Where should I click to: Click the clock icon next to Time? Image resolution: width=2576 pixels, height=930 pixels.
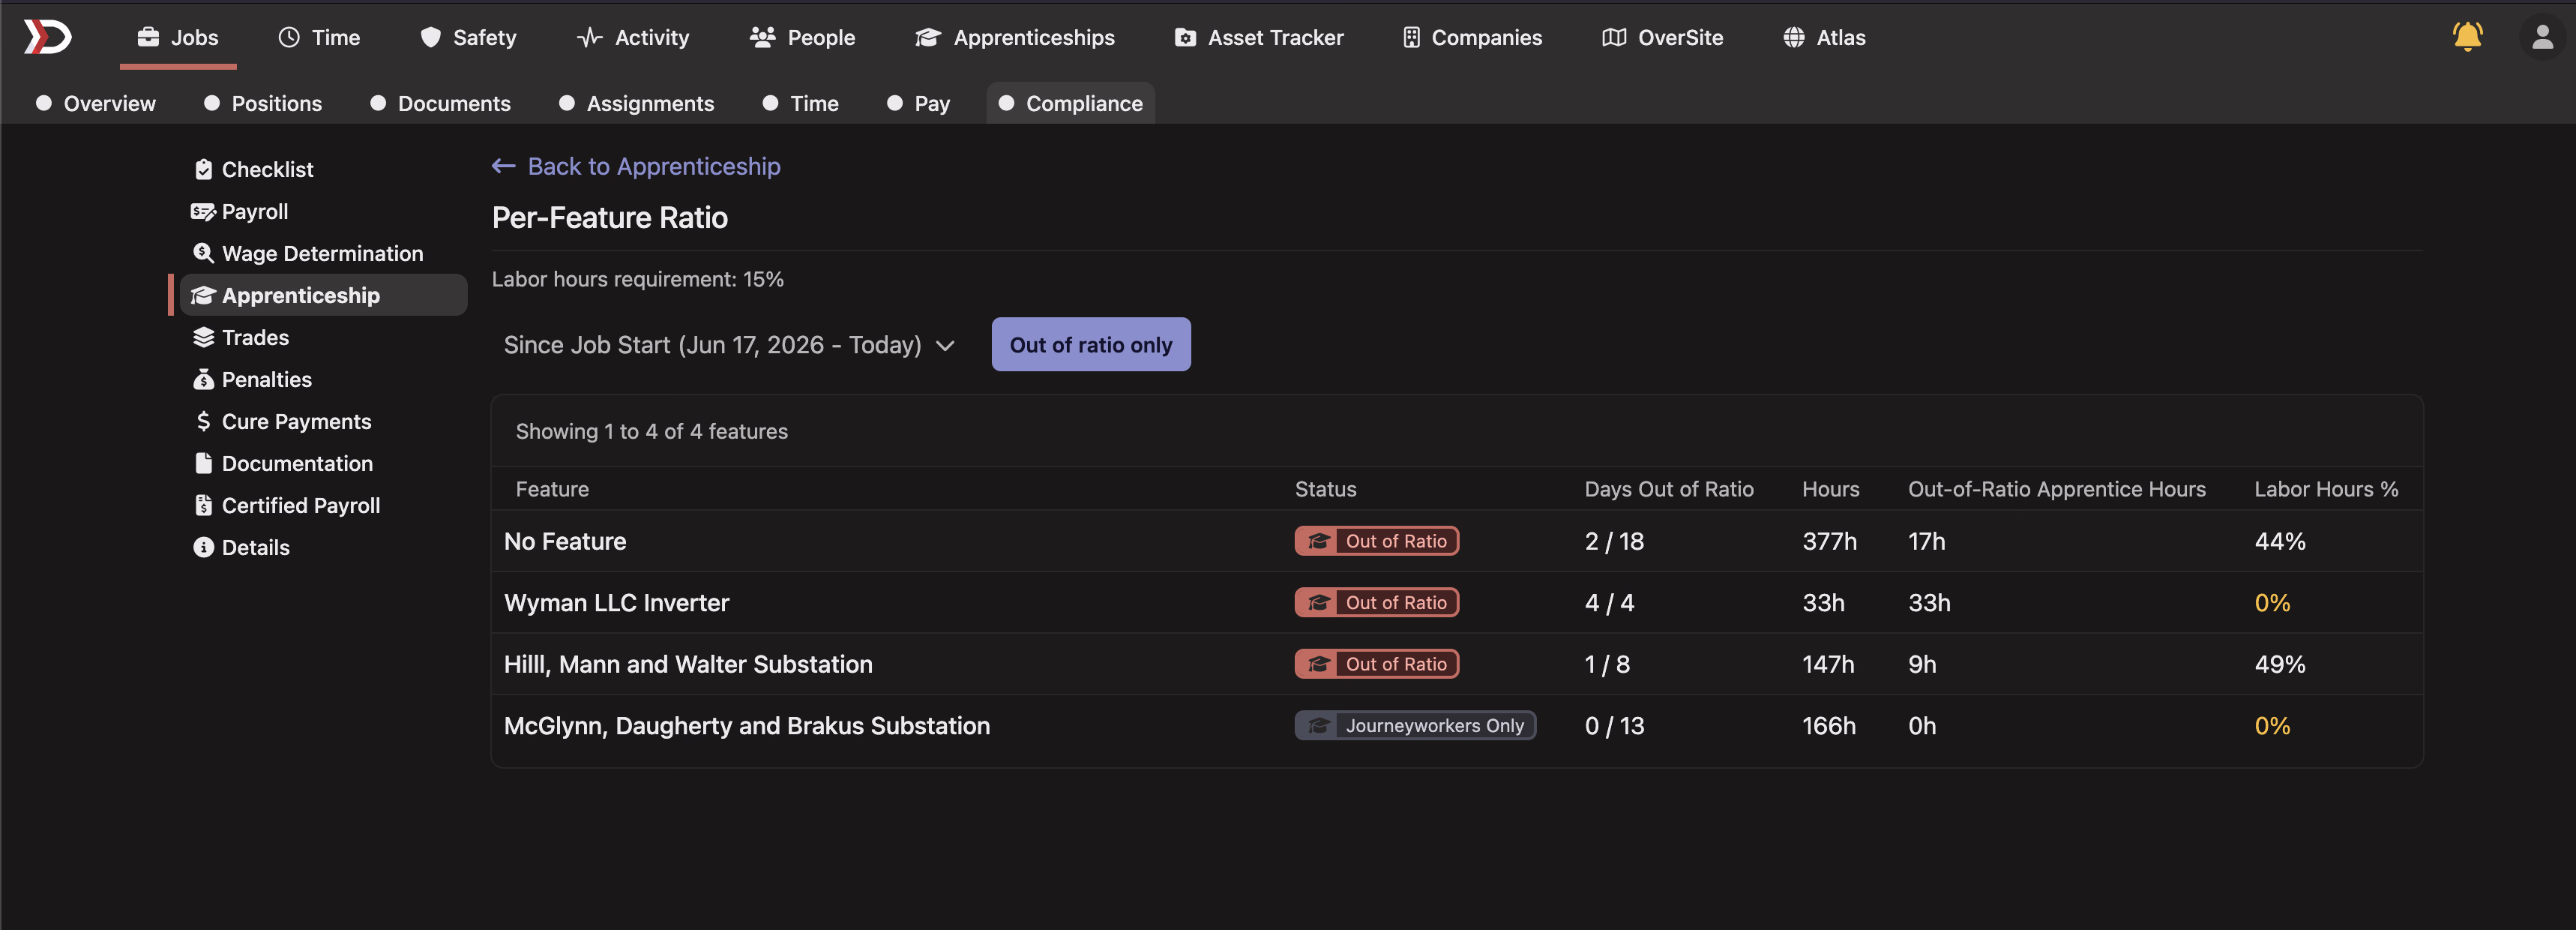click(x=289, y=37)
